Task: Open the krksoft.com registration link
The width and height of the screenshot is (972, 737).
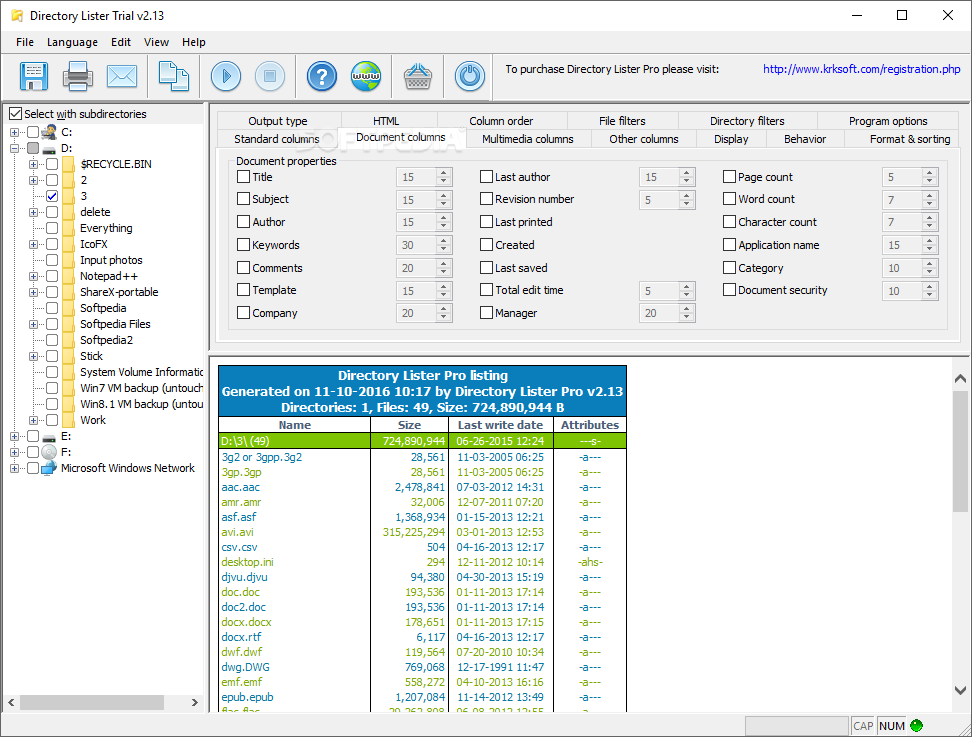Action: (x=862, y=69)
